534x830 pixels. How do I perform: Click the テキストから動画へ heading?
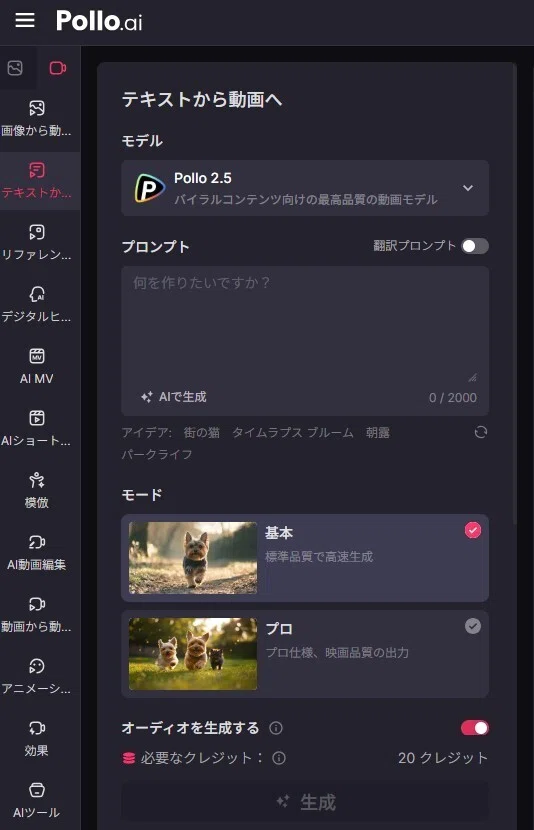(x=202, y=99)
